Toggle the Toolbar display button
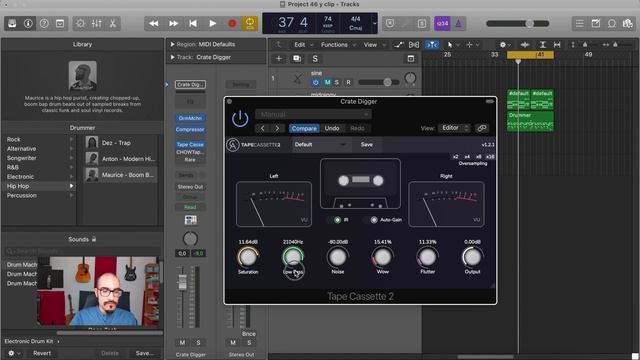The width and height of the screenshot is (640, 360). pyautogui.click(x=60, y=24)
